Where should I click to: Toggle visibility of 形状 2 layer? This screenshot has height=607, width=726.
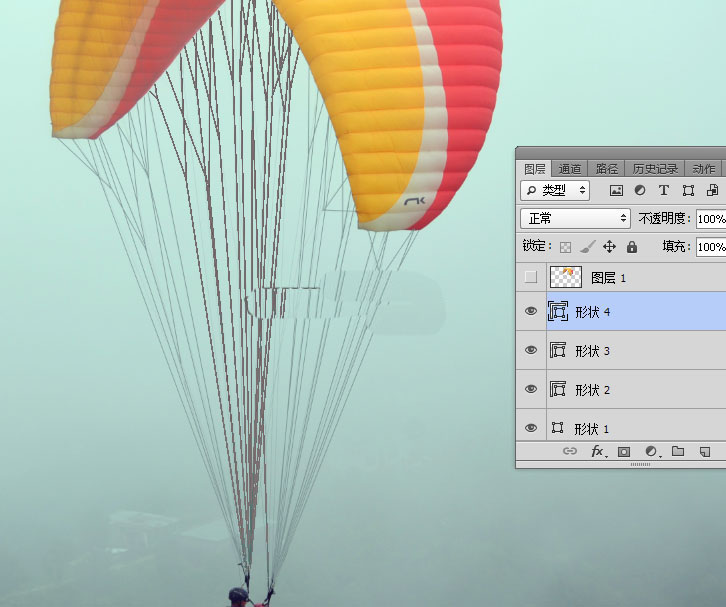click(531, 389)
